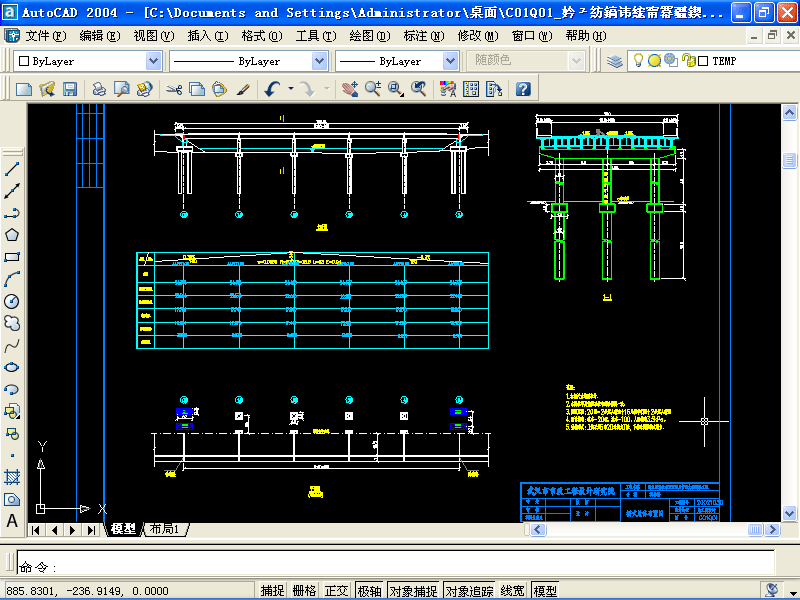Toggle 极轴 polar tracking
This screenshot has width=800, height=600.
pos(369,591)
